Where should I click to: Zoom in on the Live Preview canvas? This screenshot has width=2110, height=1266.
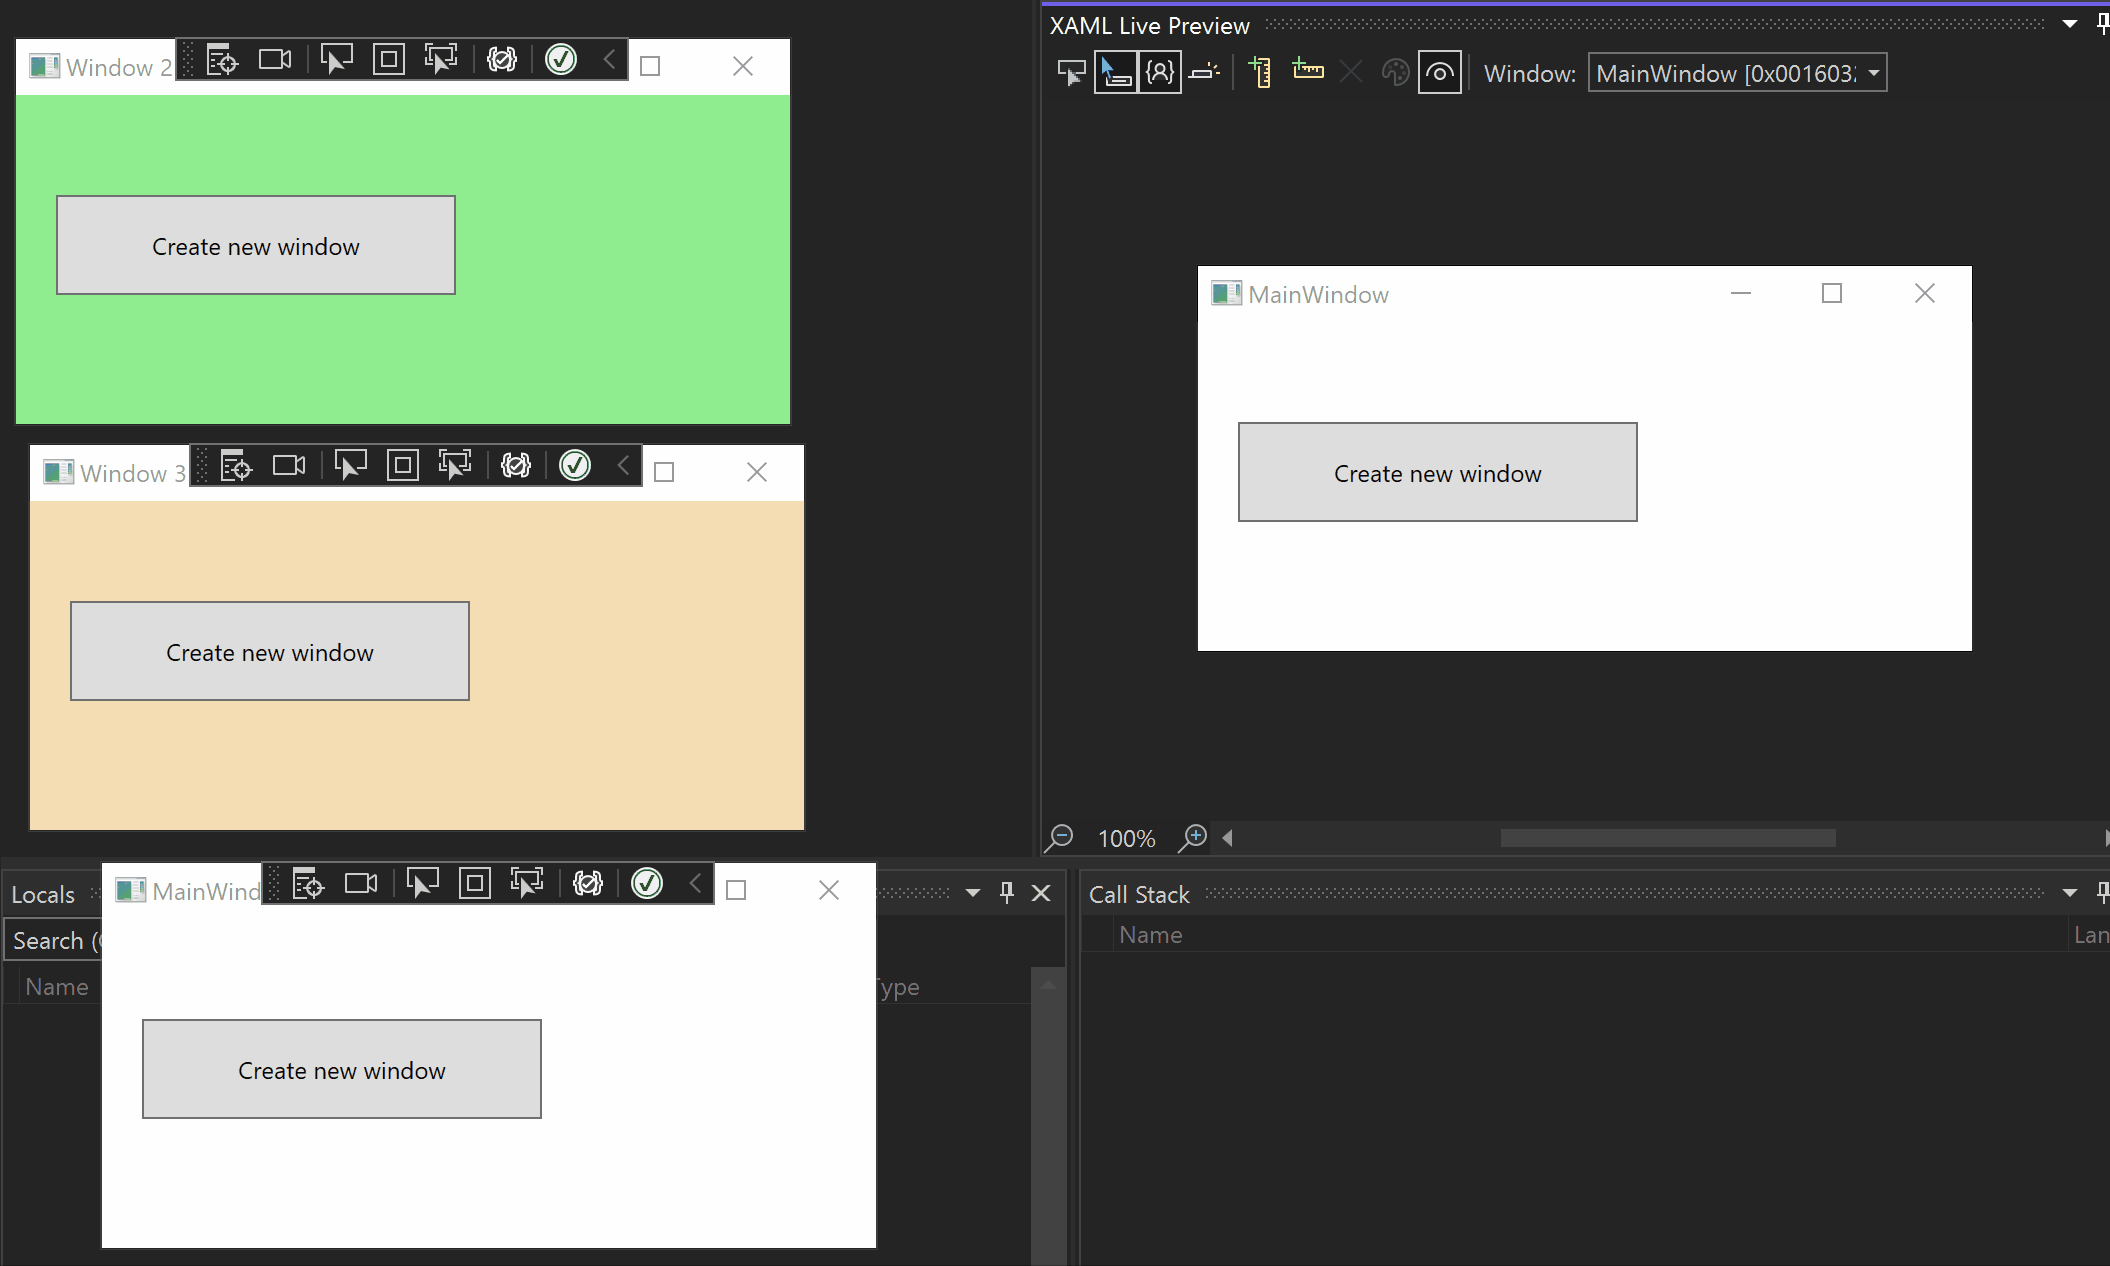coord(1192,838)
